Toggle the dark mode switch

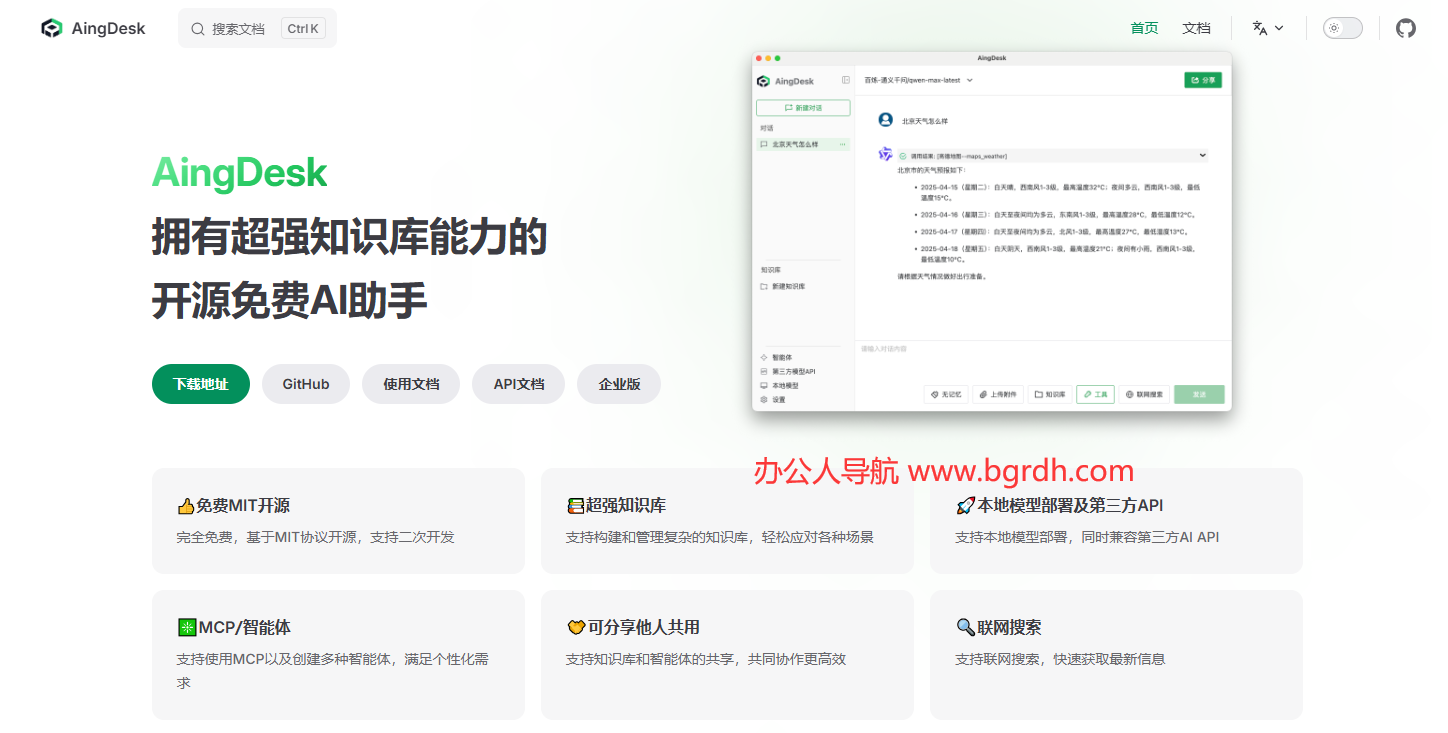click(x=1342, y=27)
